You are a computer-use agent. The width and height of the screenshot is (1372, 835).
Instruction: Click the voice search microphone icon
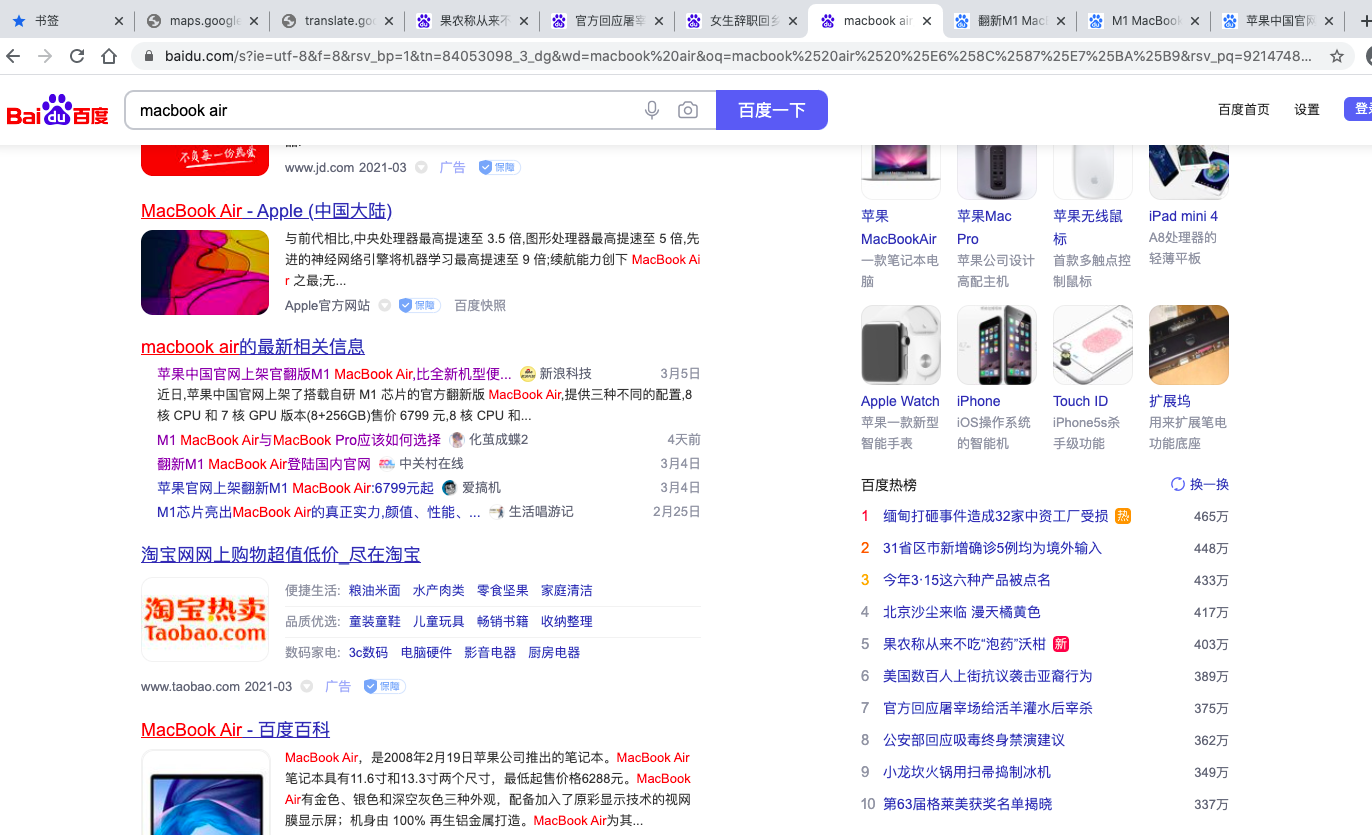(x=652, y=110)
